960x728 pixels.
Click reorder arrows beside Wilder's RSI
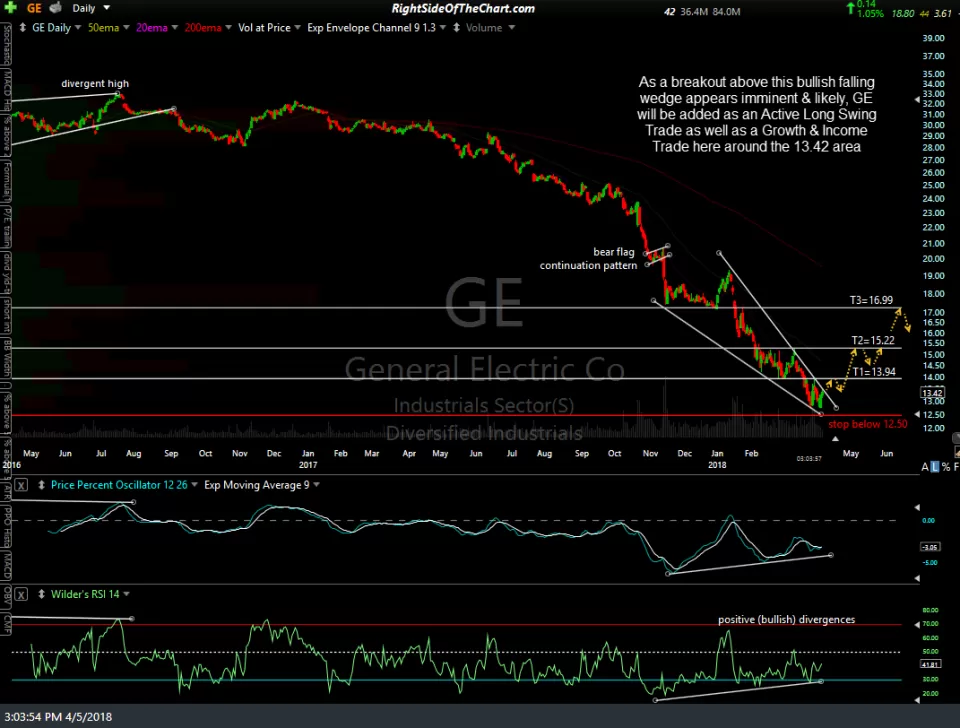[42, 594]
